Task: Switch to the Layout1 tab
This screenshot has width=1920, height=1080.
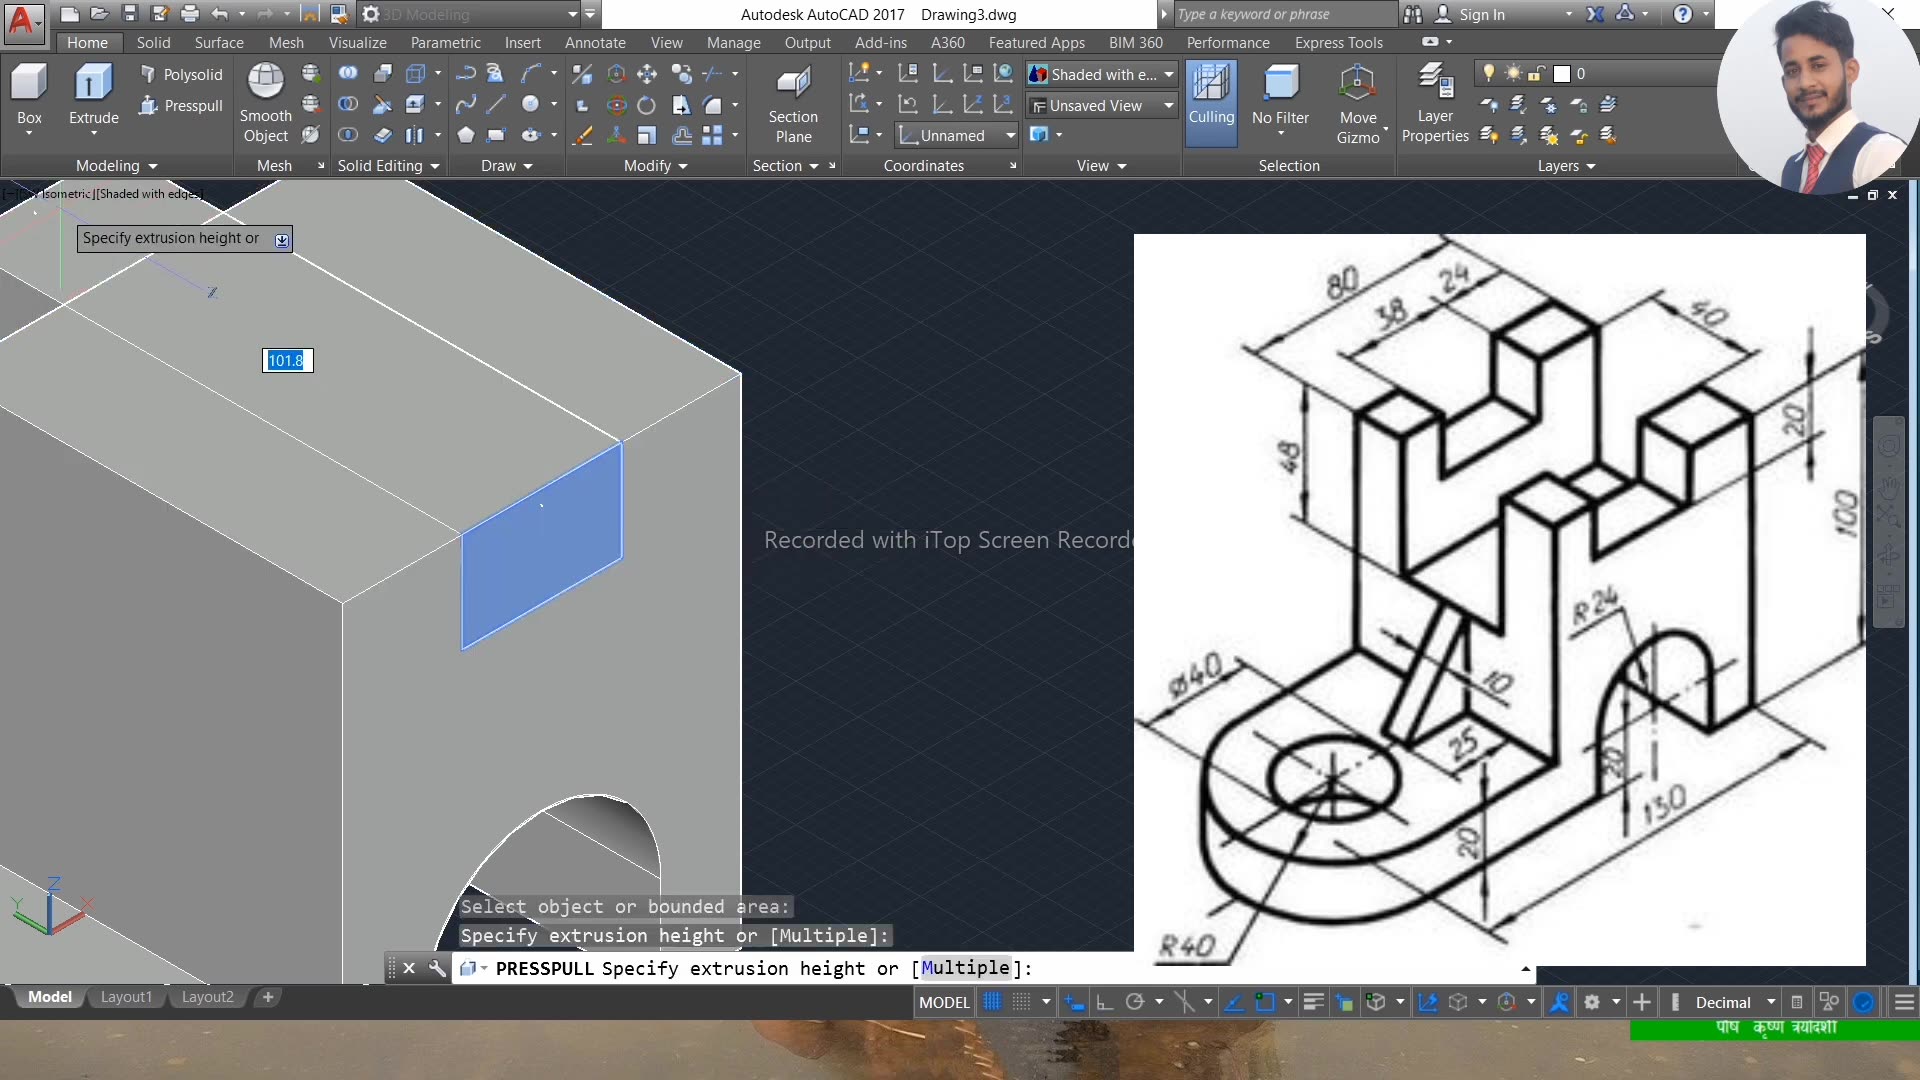Action: (126, 996)
